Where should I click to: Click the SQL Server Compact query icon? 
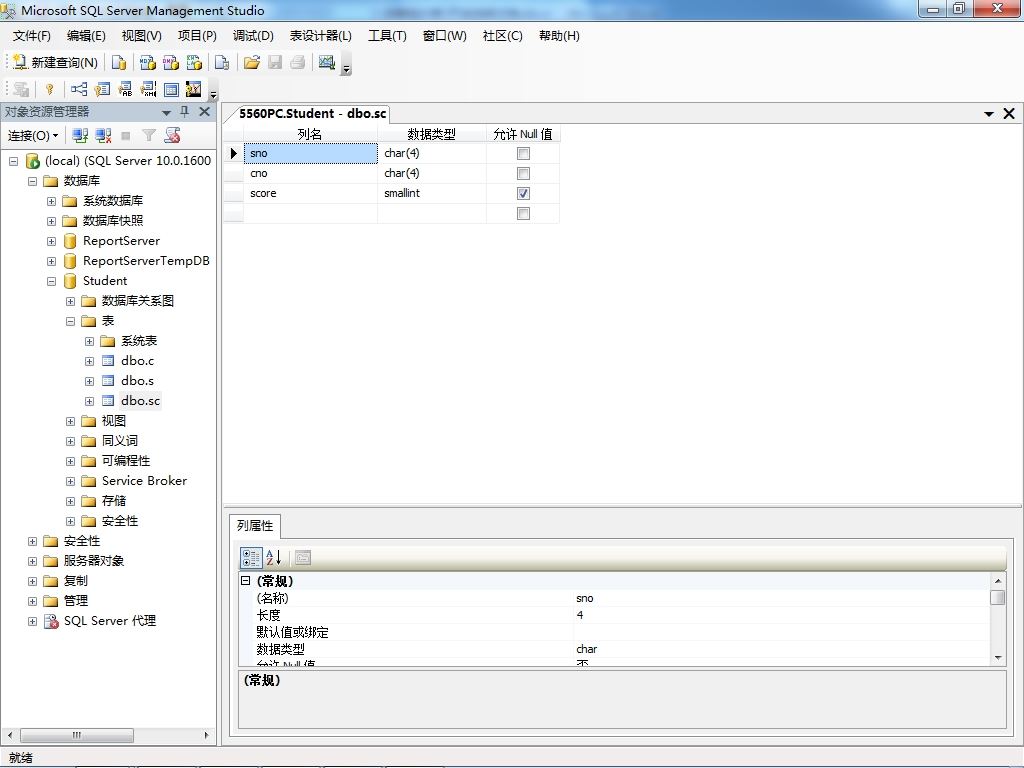point(222,62)
